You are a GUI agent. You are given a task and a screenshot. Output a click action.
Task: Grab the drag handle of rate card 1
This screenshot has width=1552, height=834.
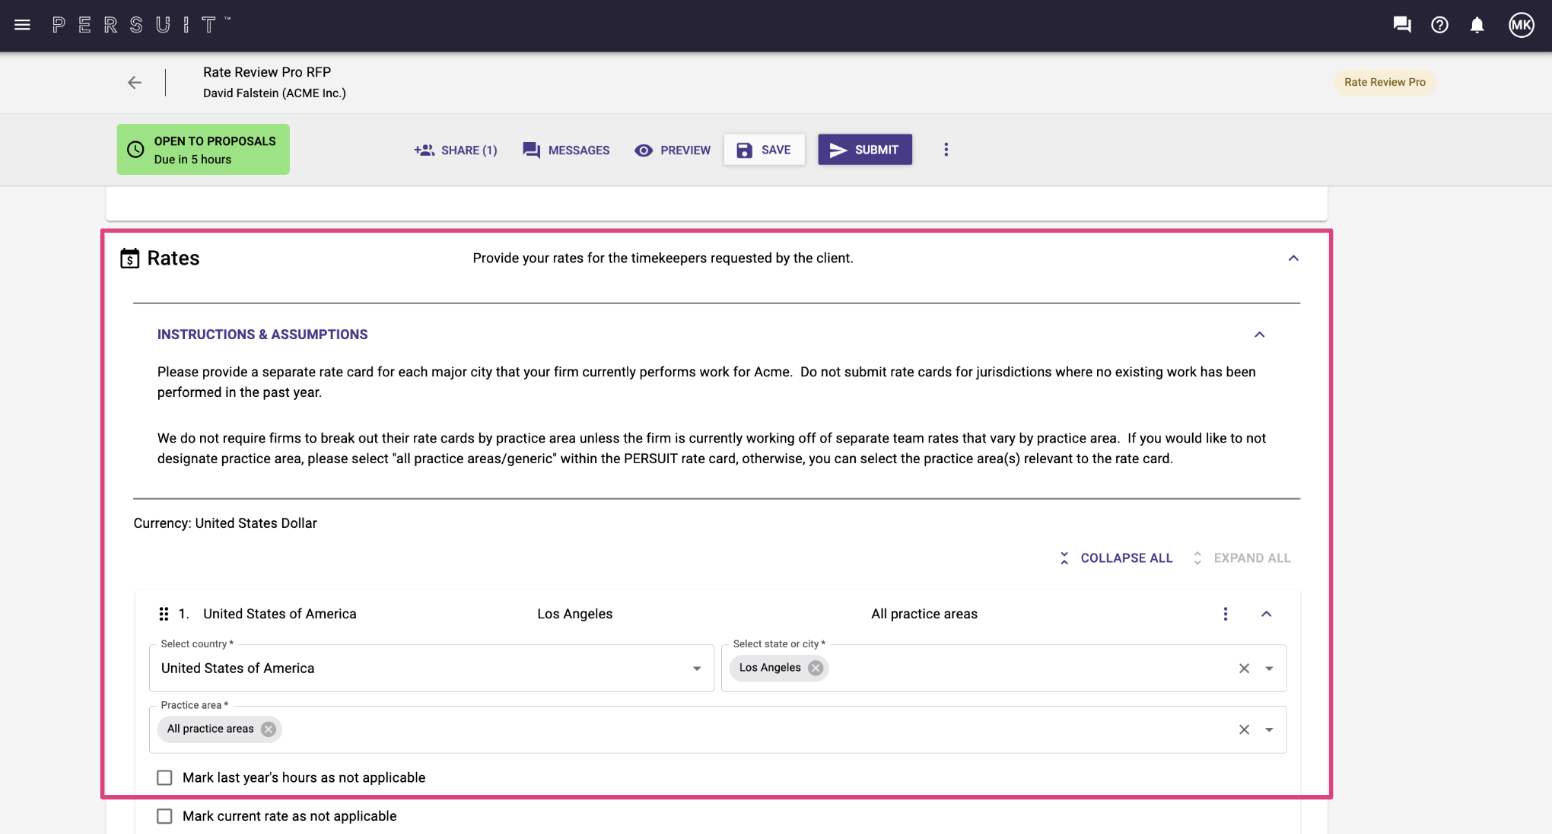coord(164,614)
